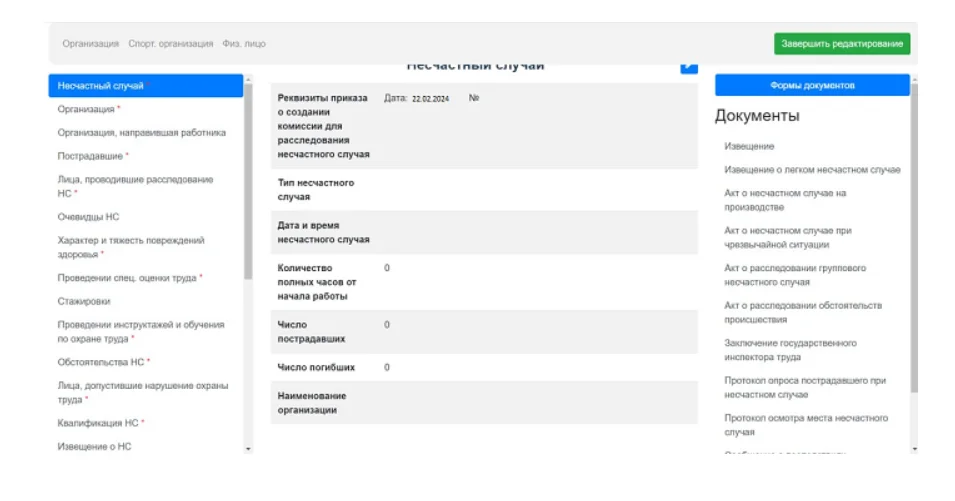
Task: Open Проведении инструктажей и обучения section
Action: [141, 332]
